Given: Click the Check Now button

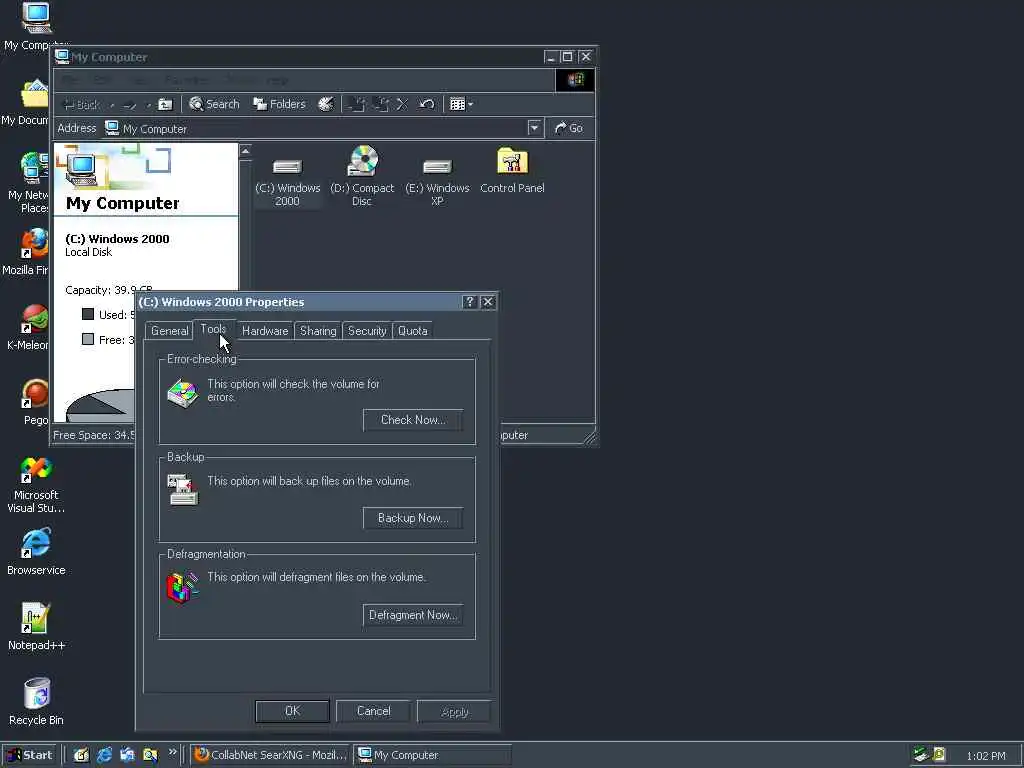Looking at the screenshot, I should tap(413, 420).
